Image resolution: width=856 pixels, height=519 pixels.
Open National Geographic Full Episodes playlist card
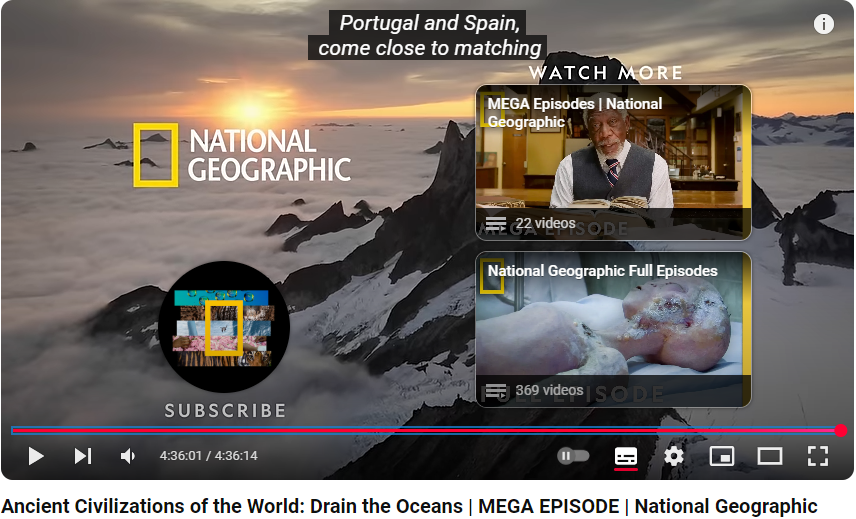(613, 329)
